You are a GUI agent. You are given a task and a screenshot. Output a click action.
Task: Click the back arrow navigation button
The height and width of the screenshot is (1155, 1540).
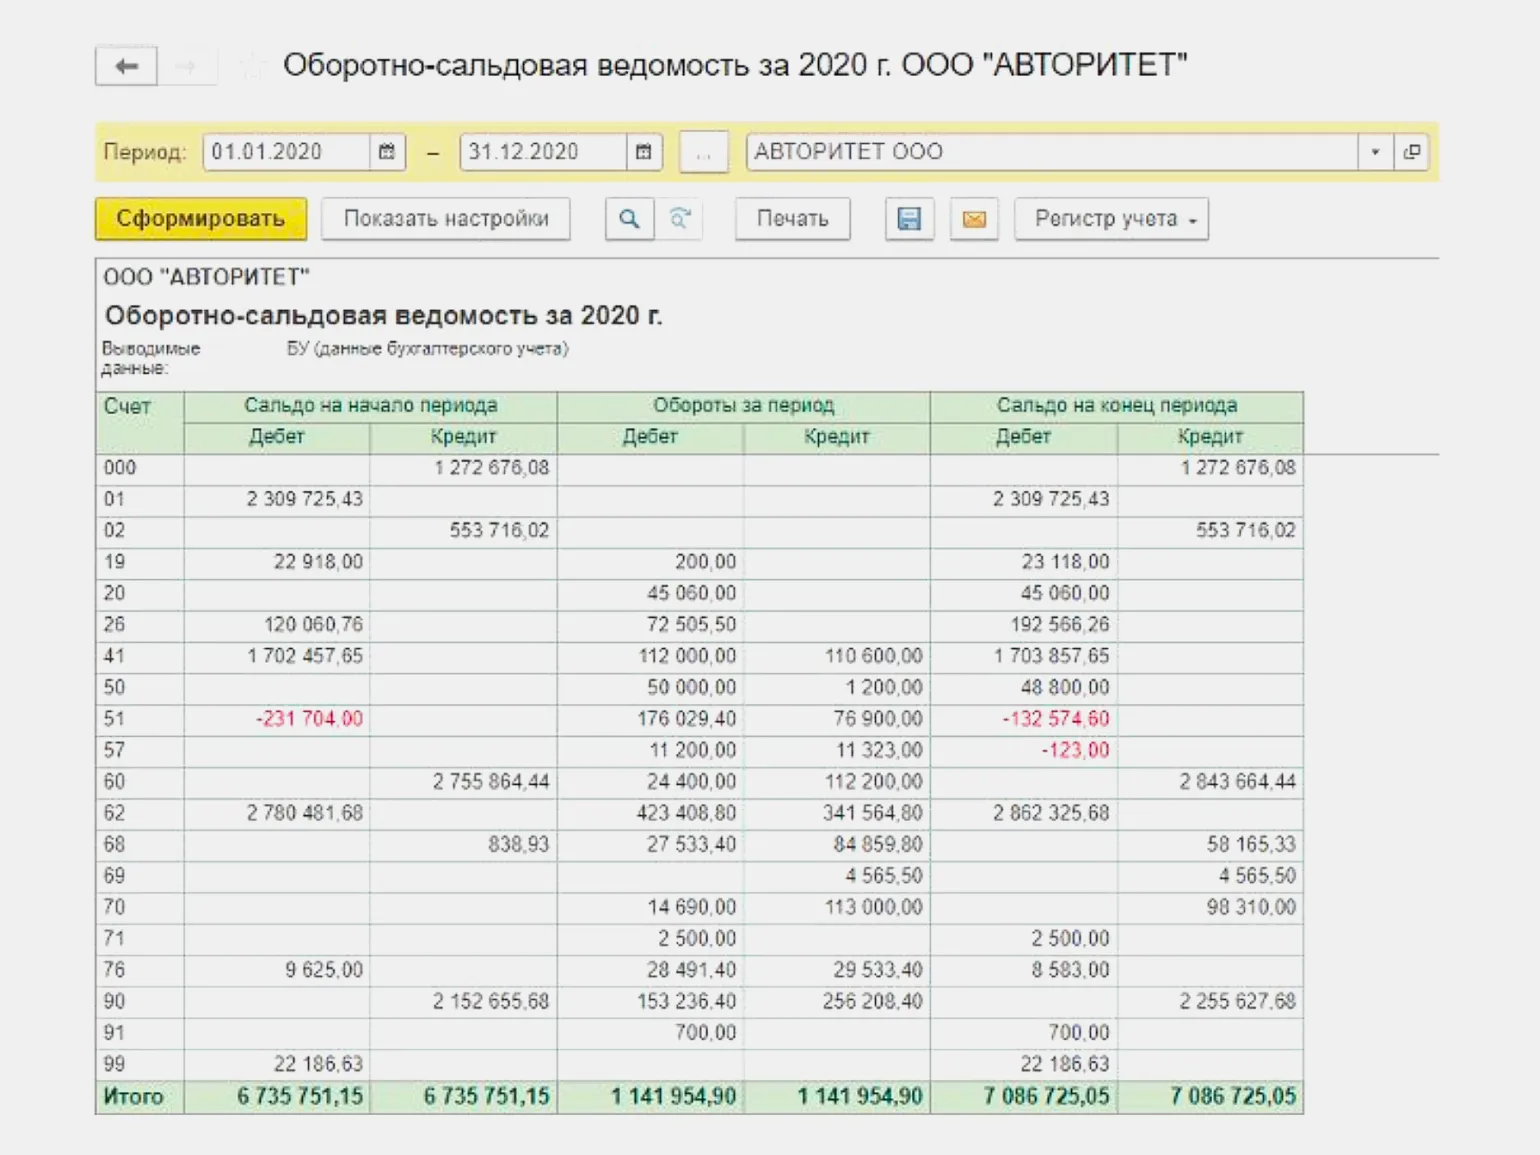click(126, 67)
